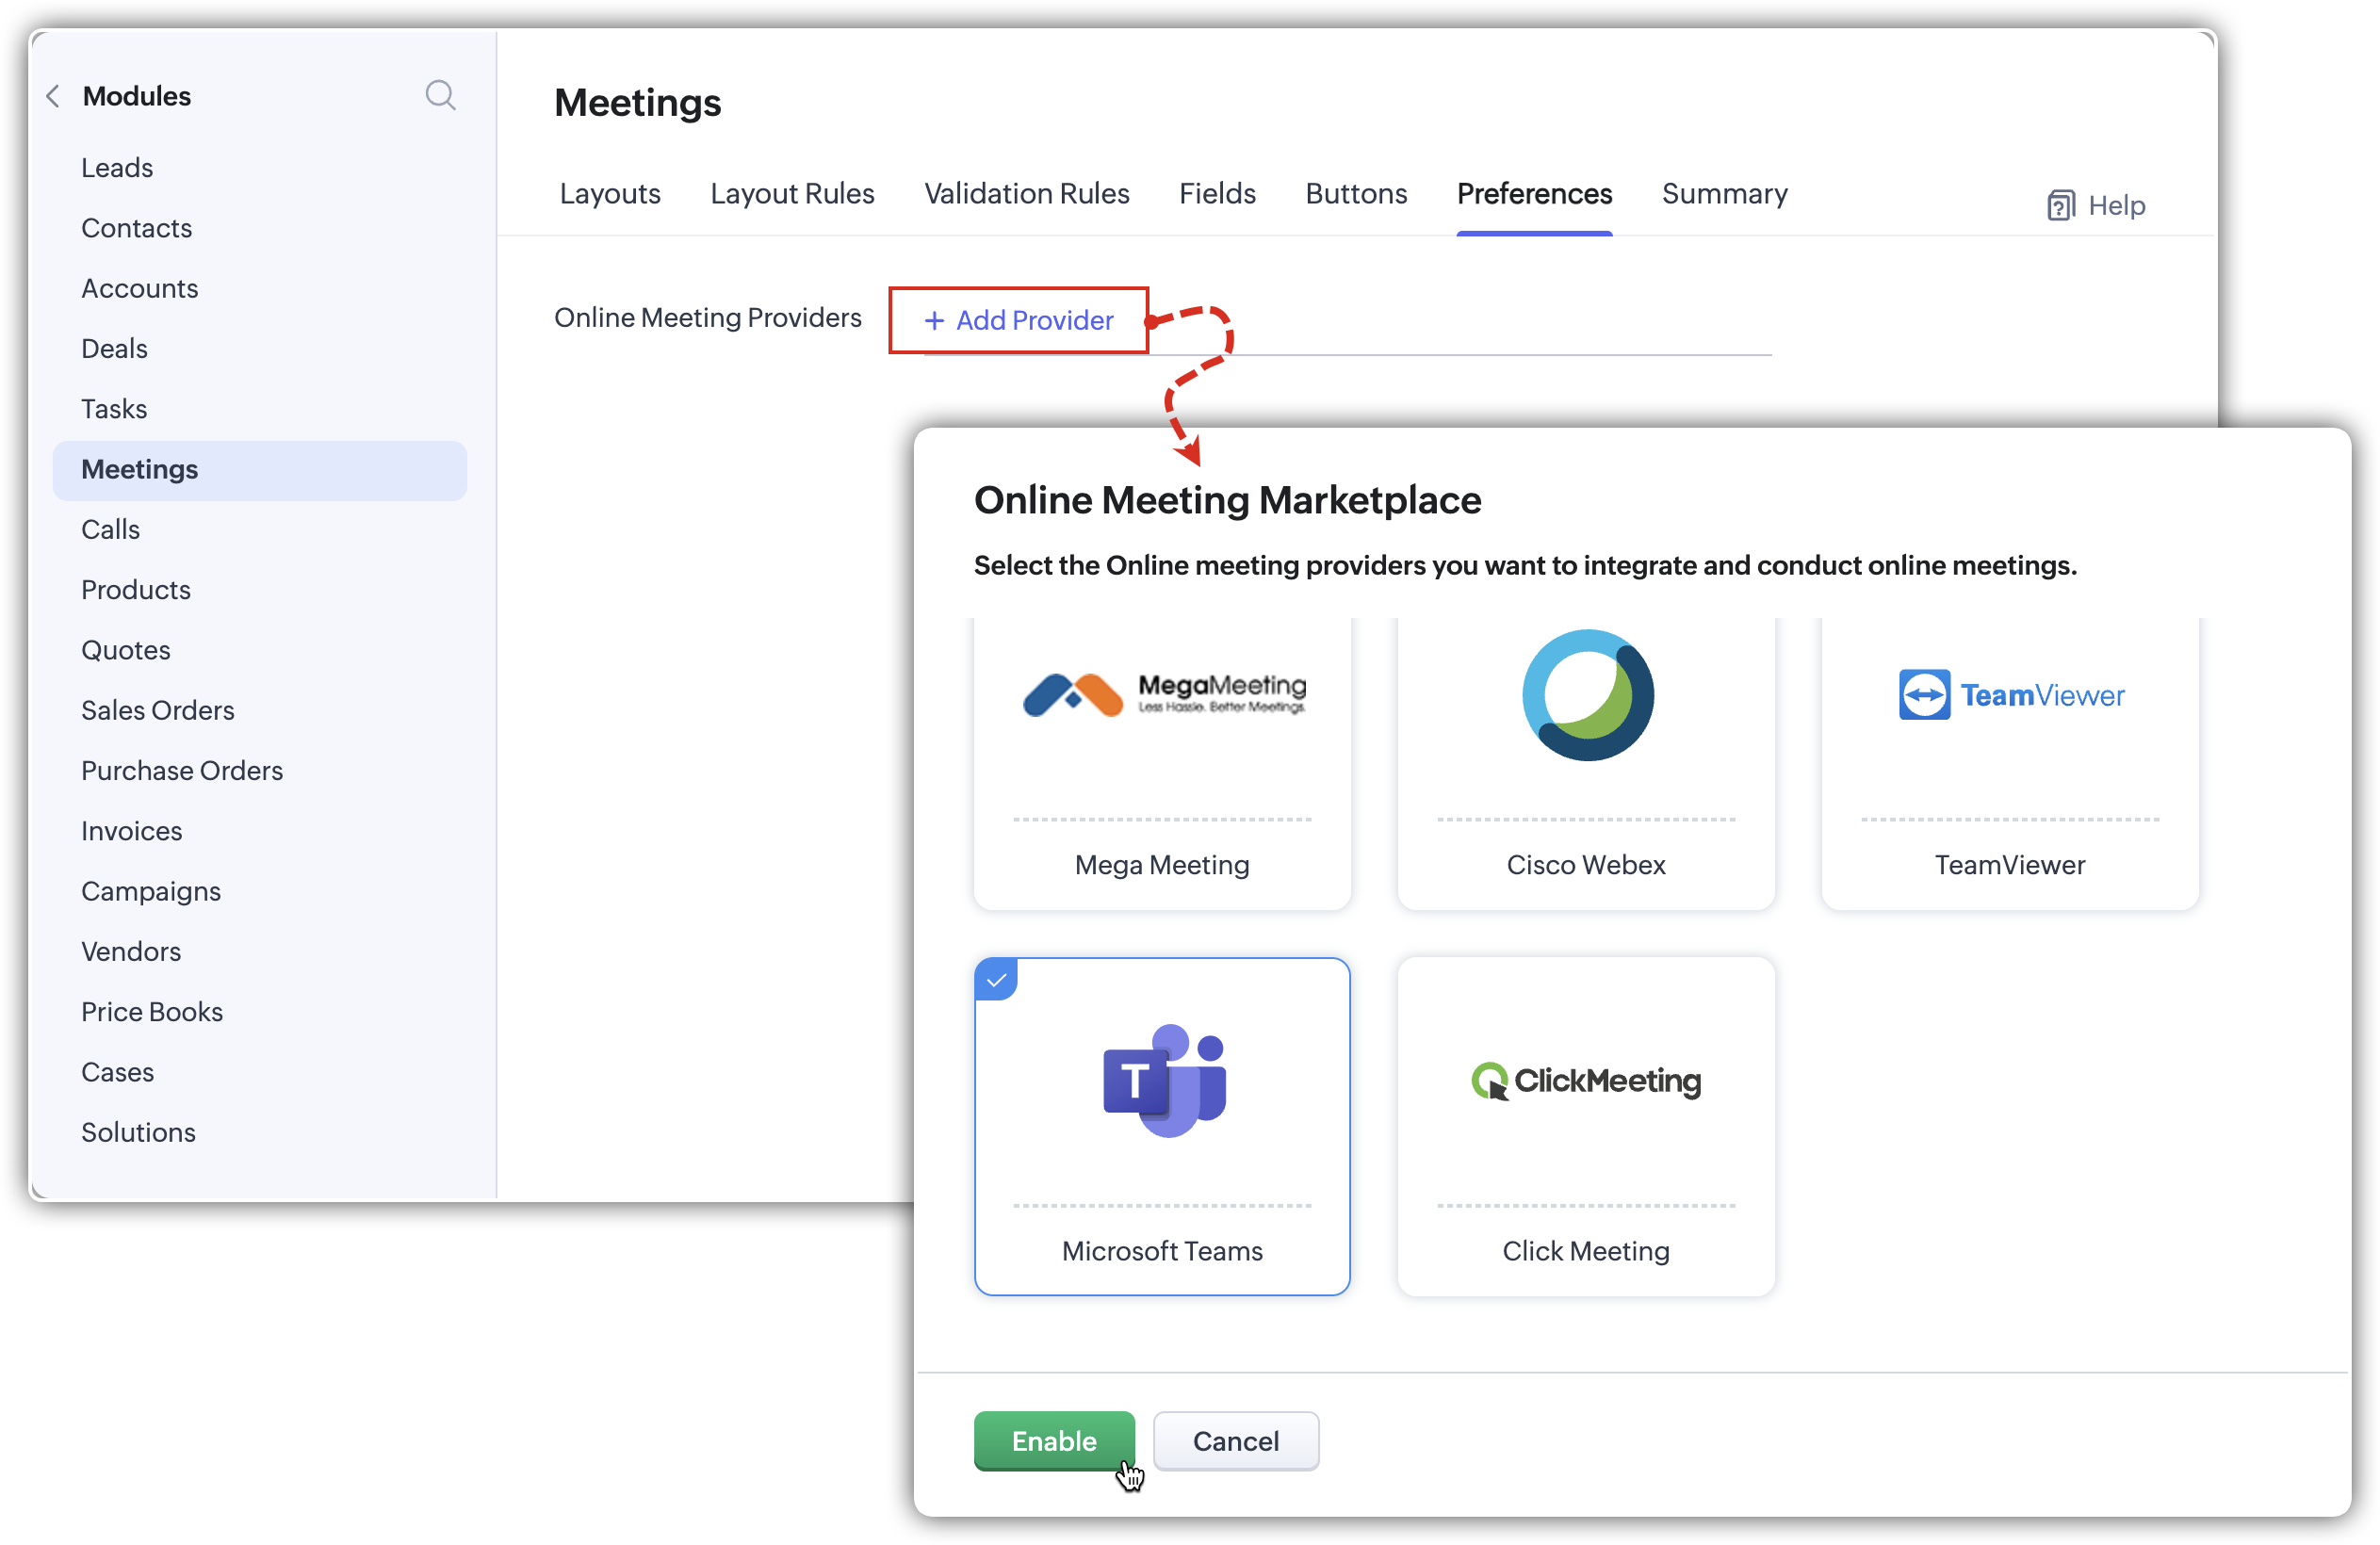
Task: Open the Leads module
Action: click(x=117, y=168)
